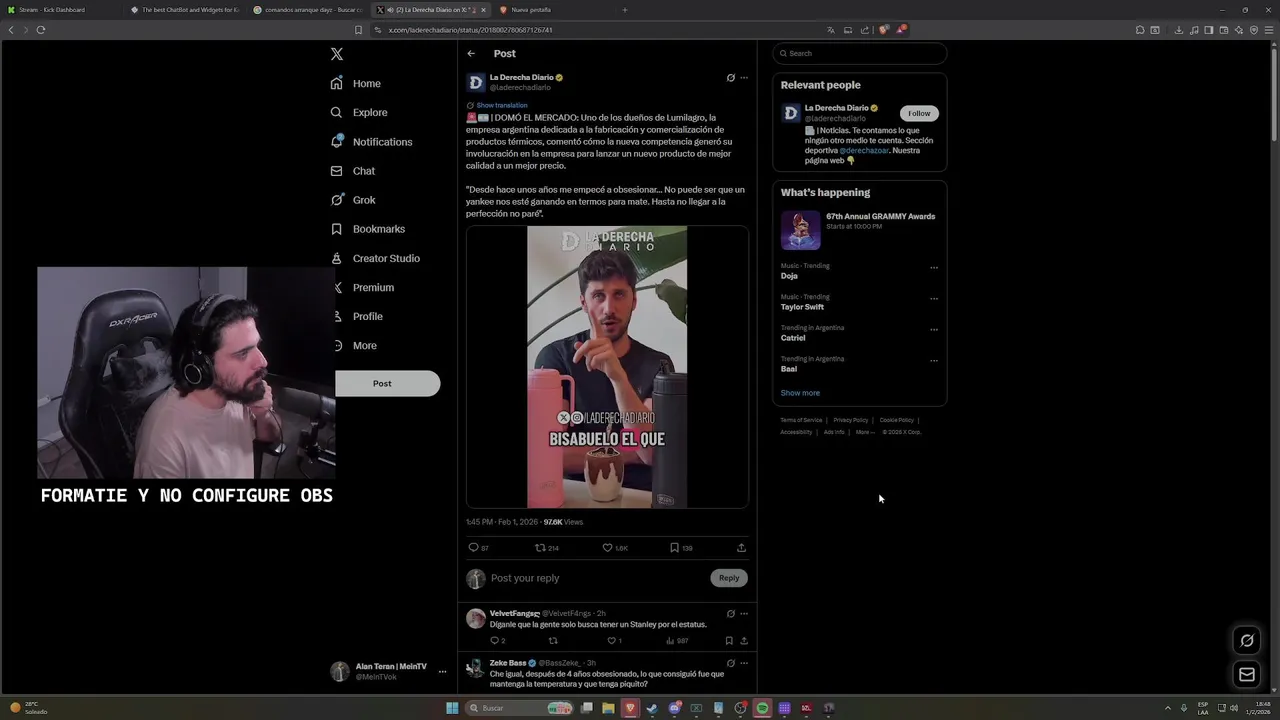Open the X logo home link
Screen dimensions: 1280x720
click(x=337, y=54)
